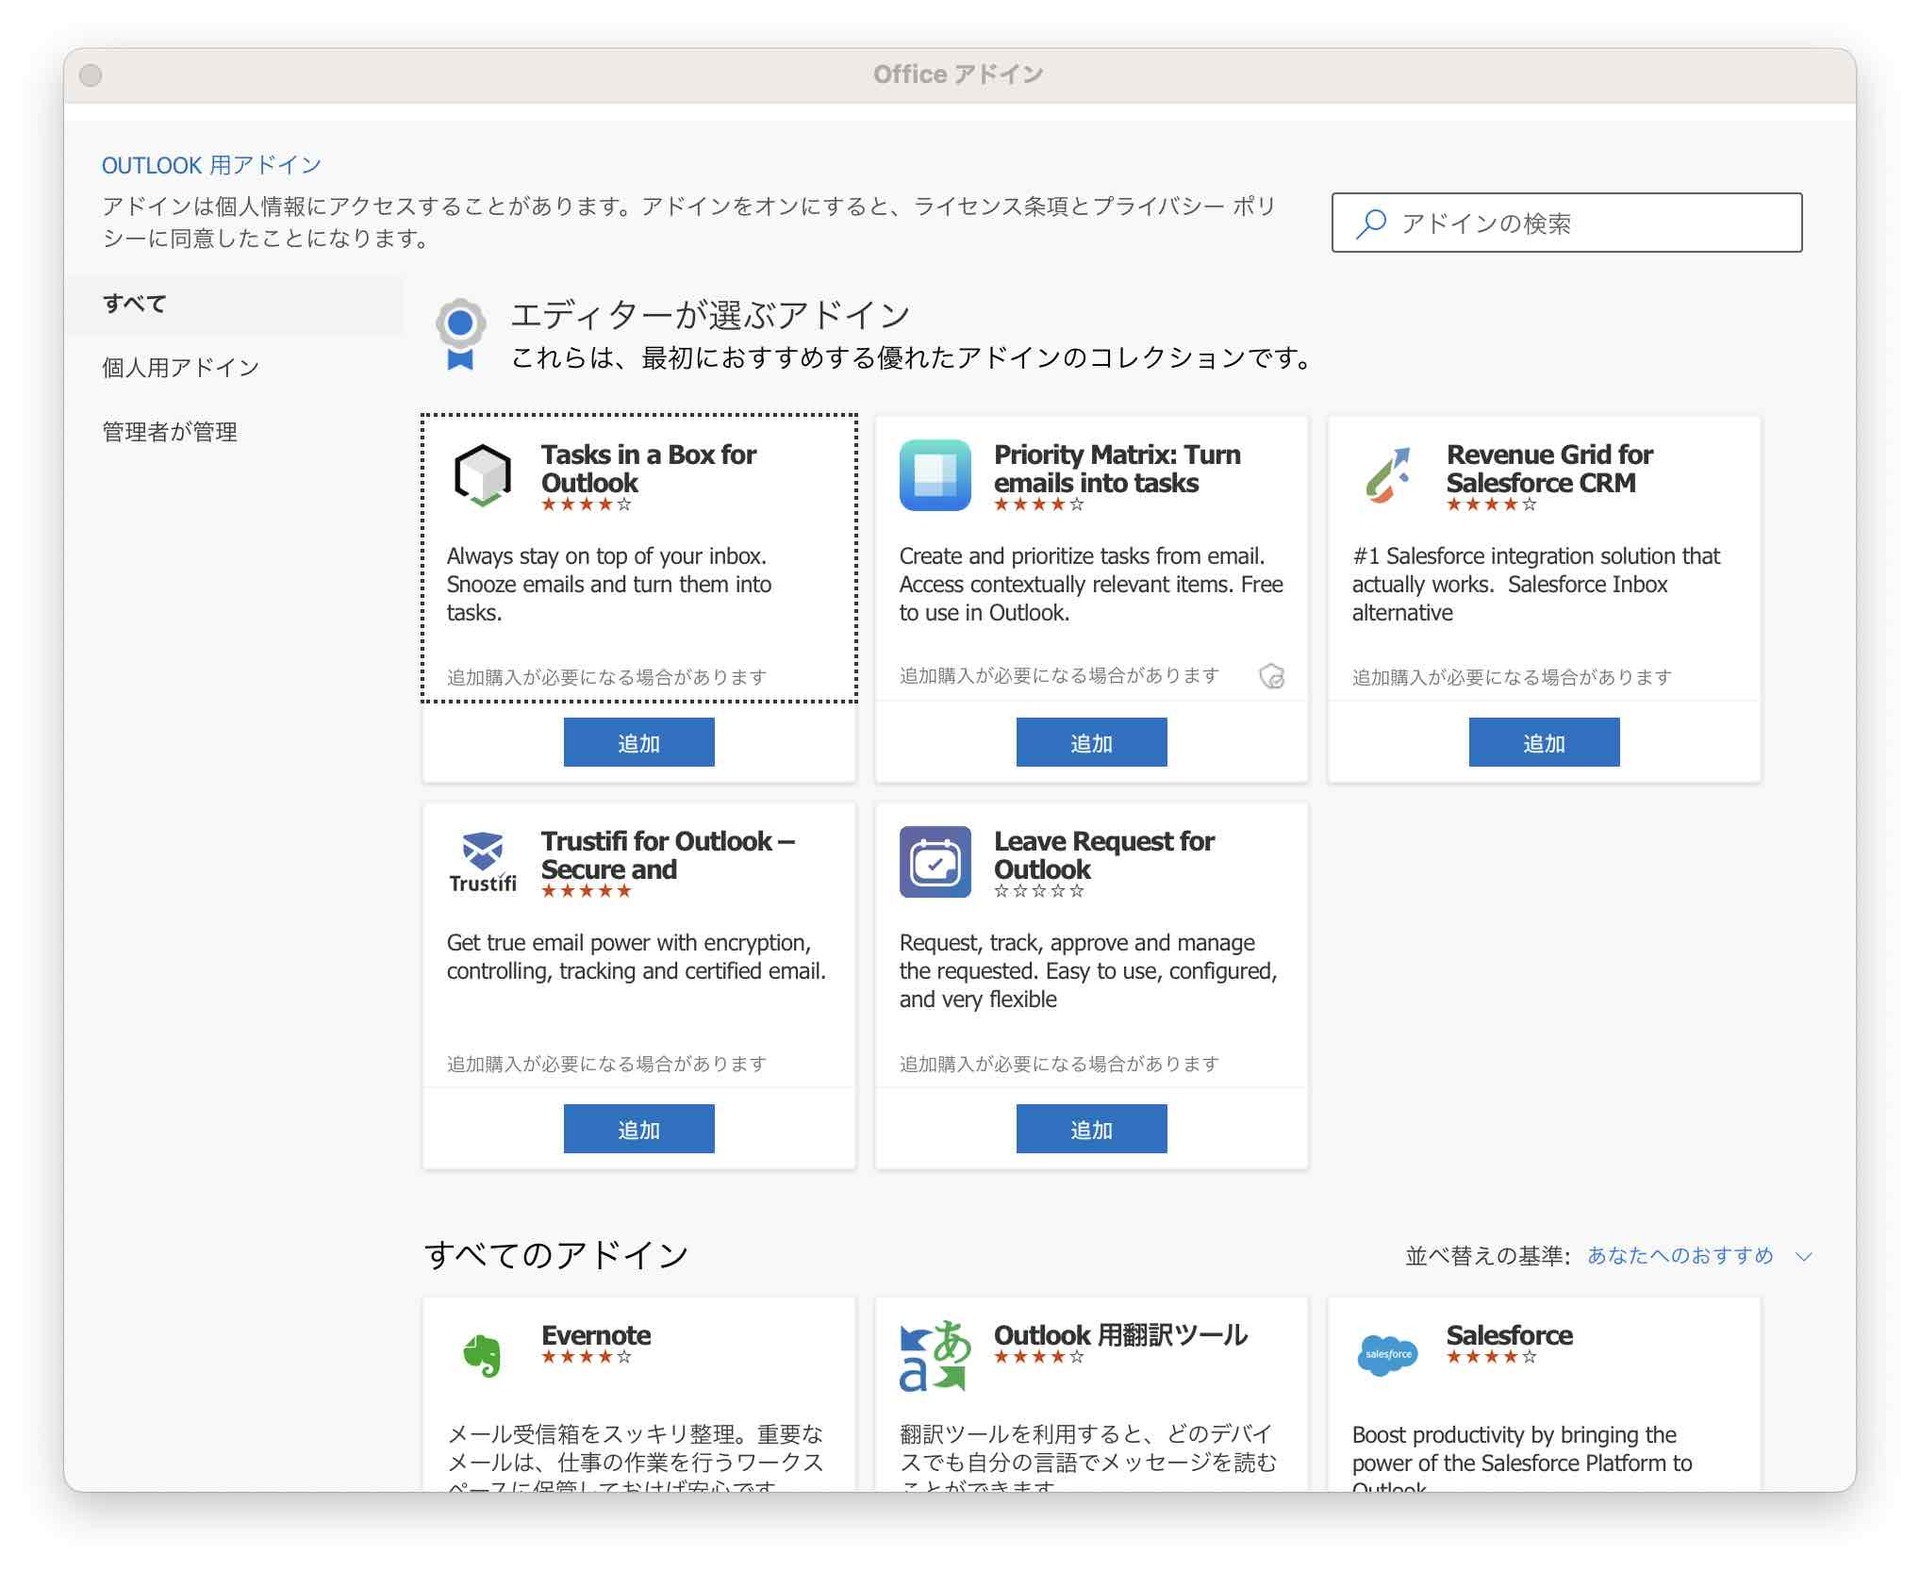
Task: Open Tasks in a Box for Outlook title
Action: [x=648, y=468]
